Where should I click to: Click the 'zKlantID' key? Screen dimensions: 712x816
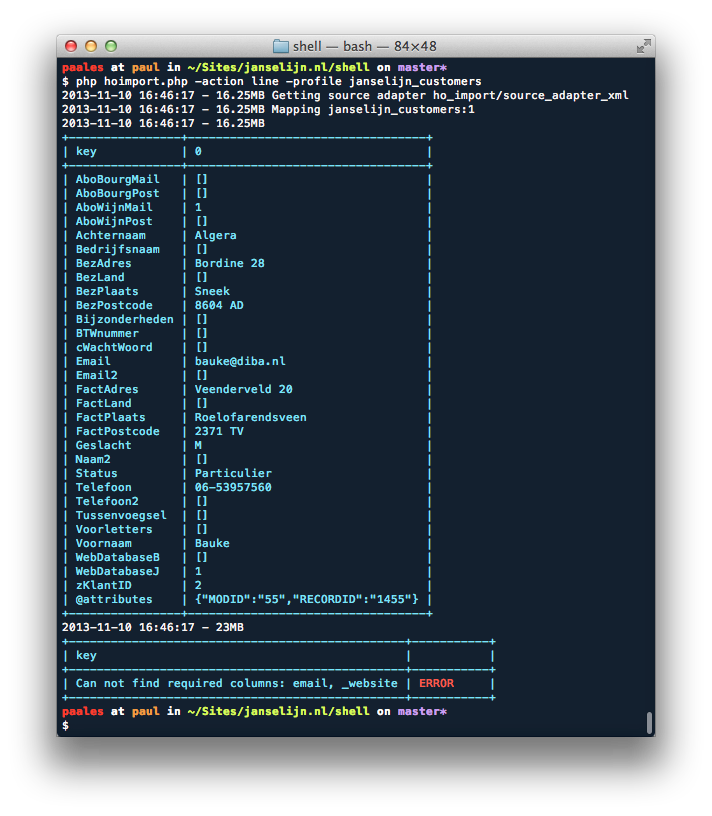(x=104, y=585)
